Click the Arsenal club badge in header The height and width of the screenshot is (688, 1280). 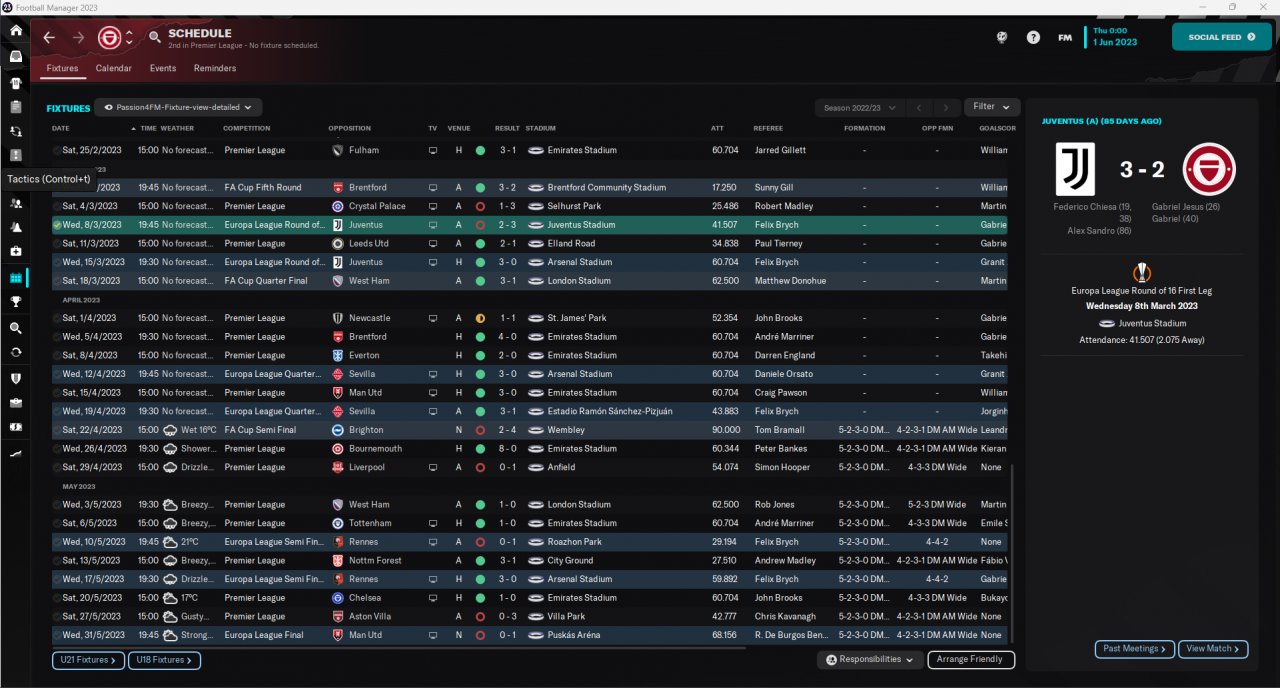point(109,38)
